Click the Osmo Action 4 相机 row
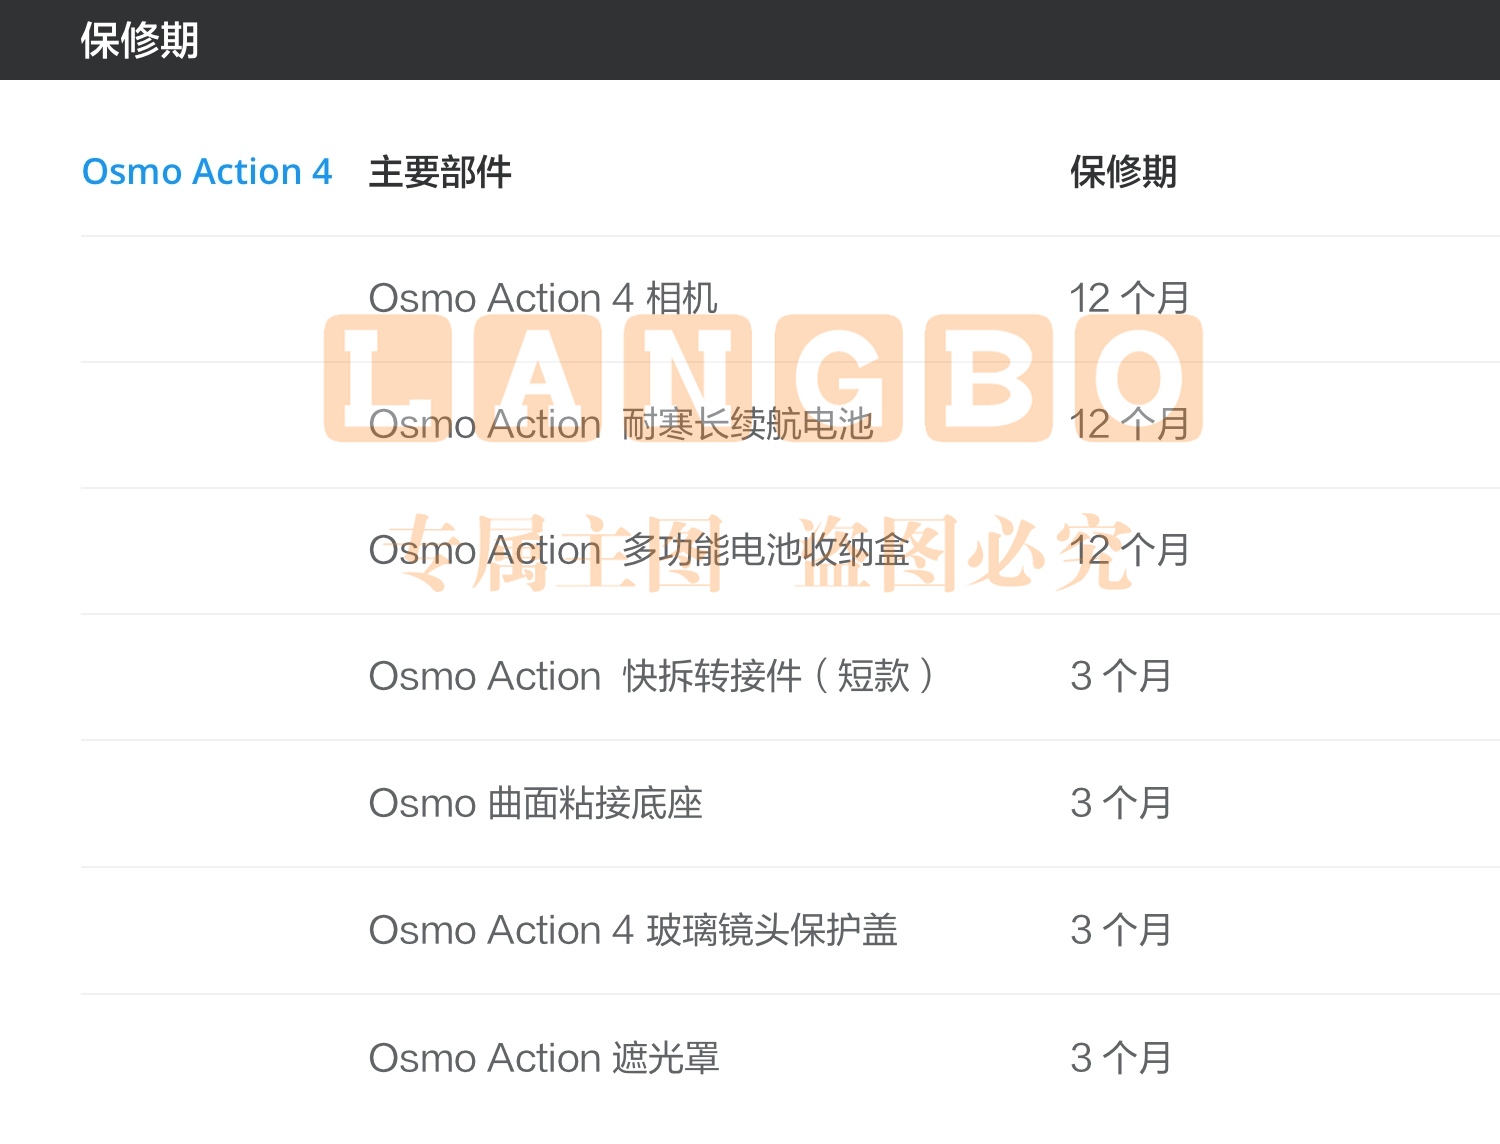This screenshot has height=1144, width=1500. tap(790, 298)
